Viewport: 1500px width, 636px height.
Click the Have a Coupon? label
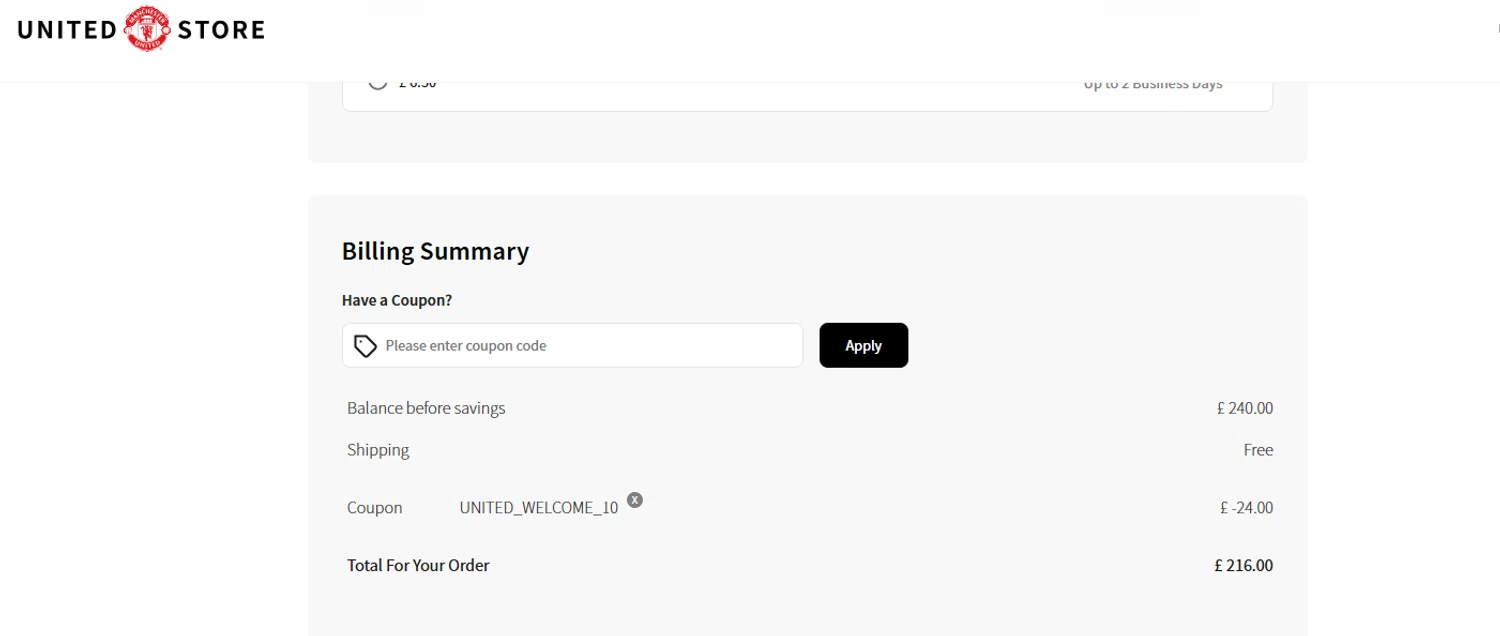point(397,300)
